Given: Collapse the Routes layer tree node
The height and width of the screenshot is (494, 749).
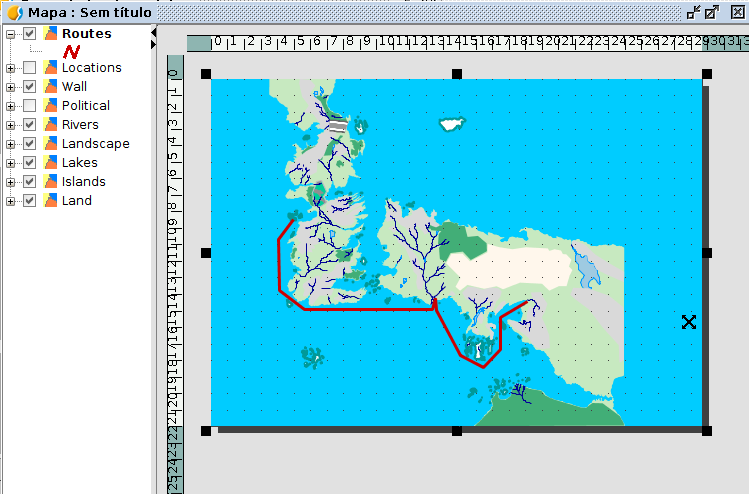Looking at the screenshot, I should (11, 34).
